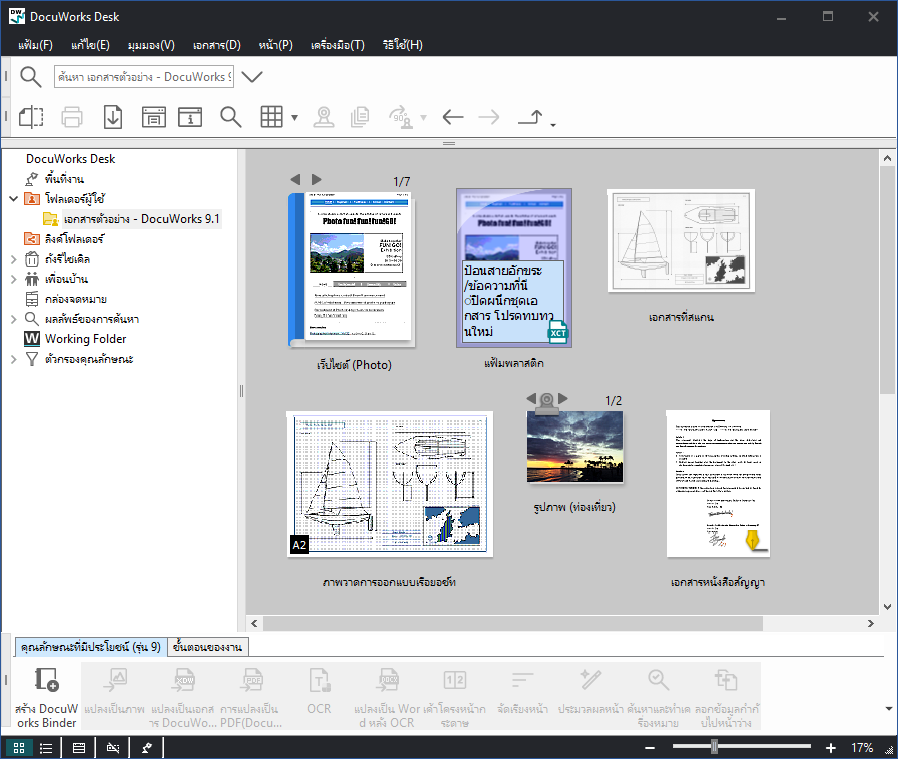Screen dimensions: 898x759
Task: Toggle thumbnail grid view at bottom left
Action: [18, 747]
